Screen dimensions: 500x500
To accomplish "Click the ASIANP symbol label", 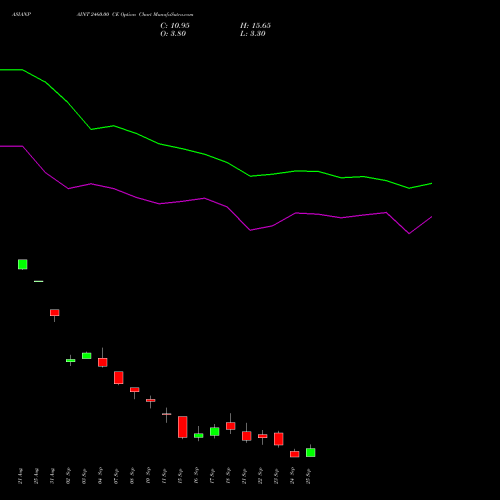I will coord(22,15).
